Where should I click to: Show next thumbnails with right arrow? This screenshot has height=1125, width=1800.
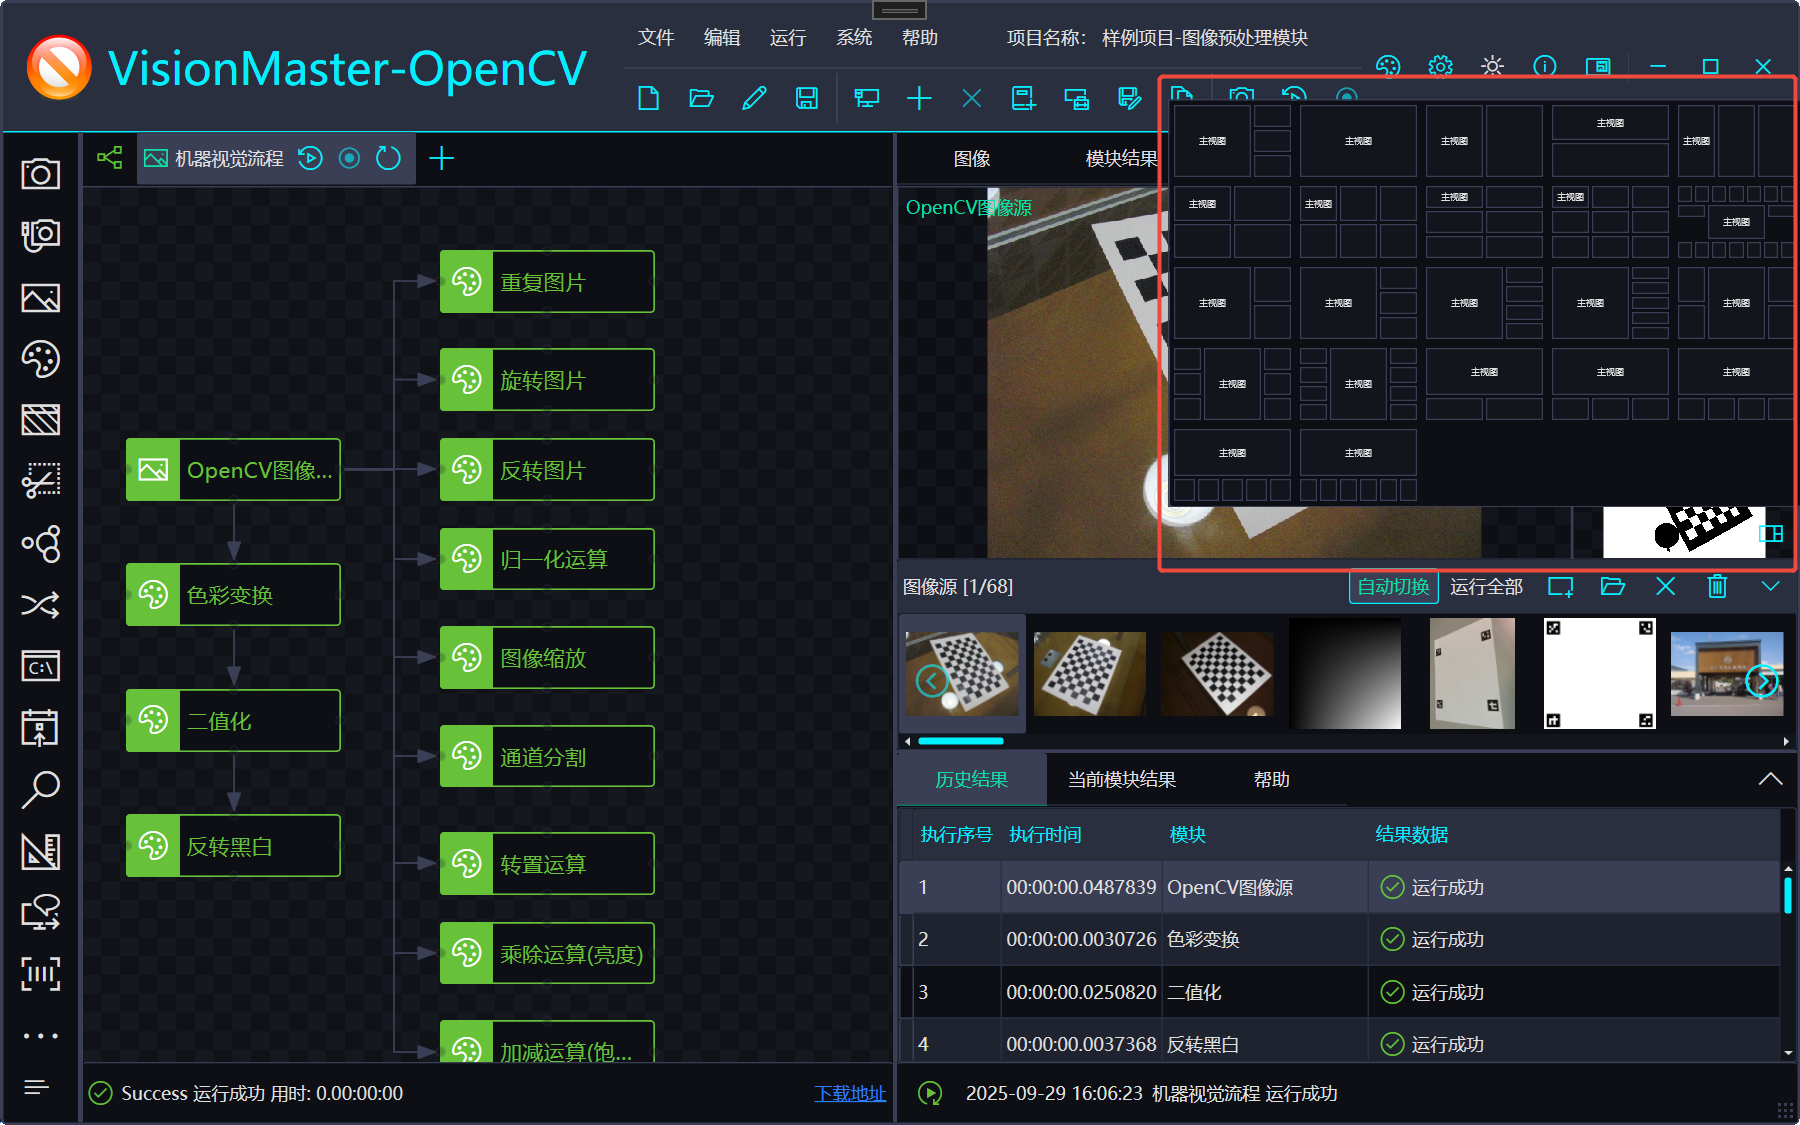(1762, 681)
